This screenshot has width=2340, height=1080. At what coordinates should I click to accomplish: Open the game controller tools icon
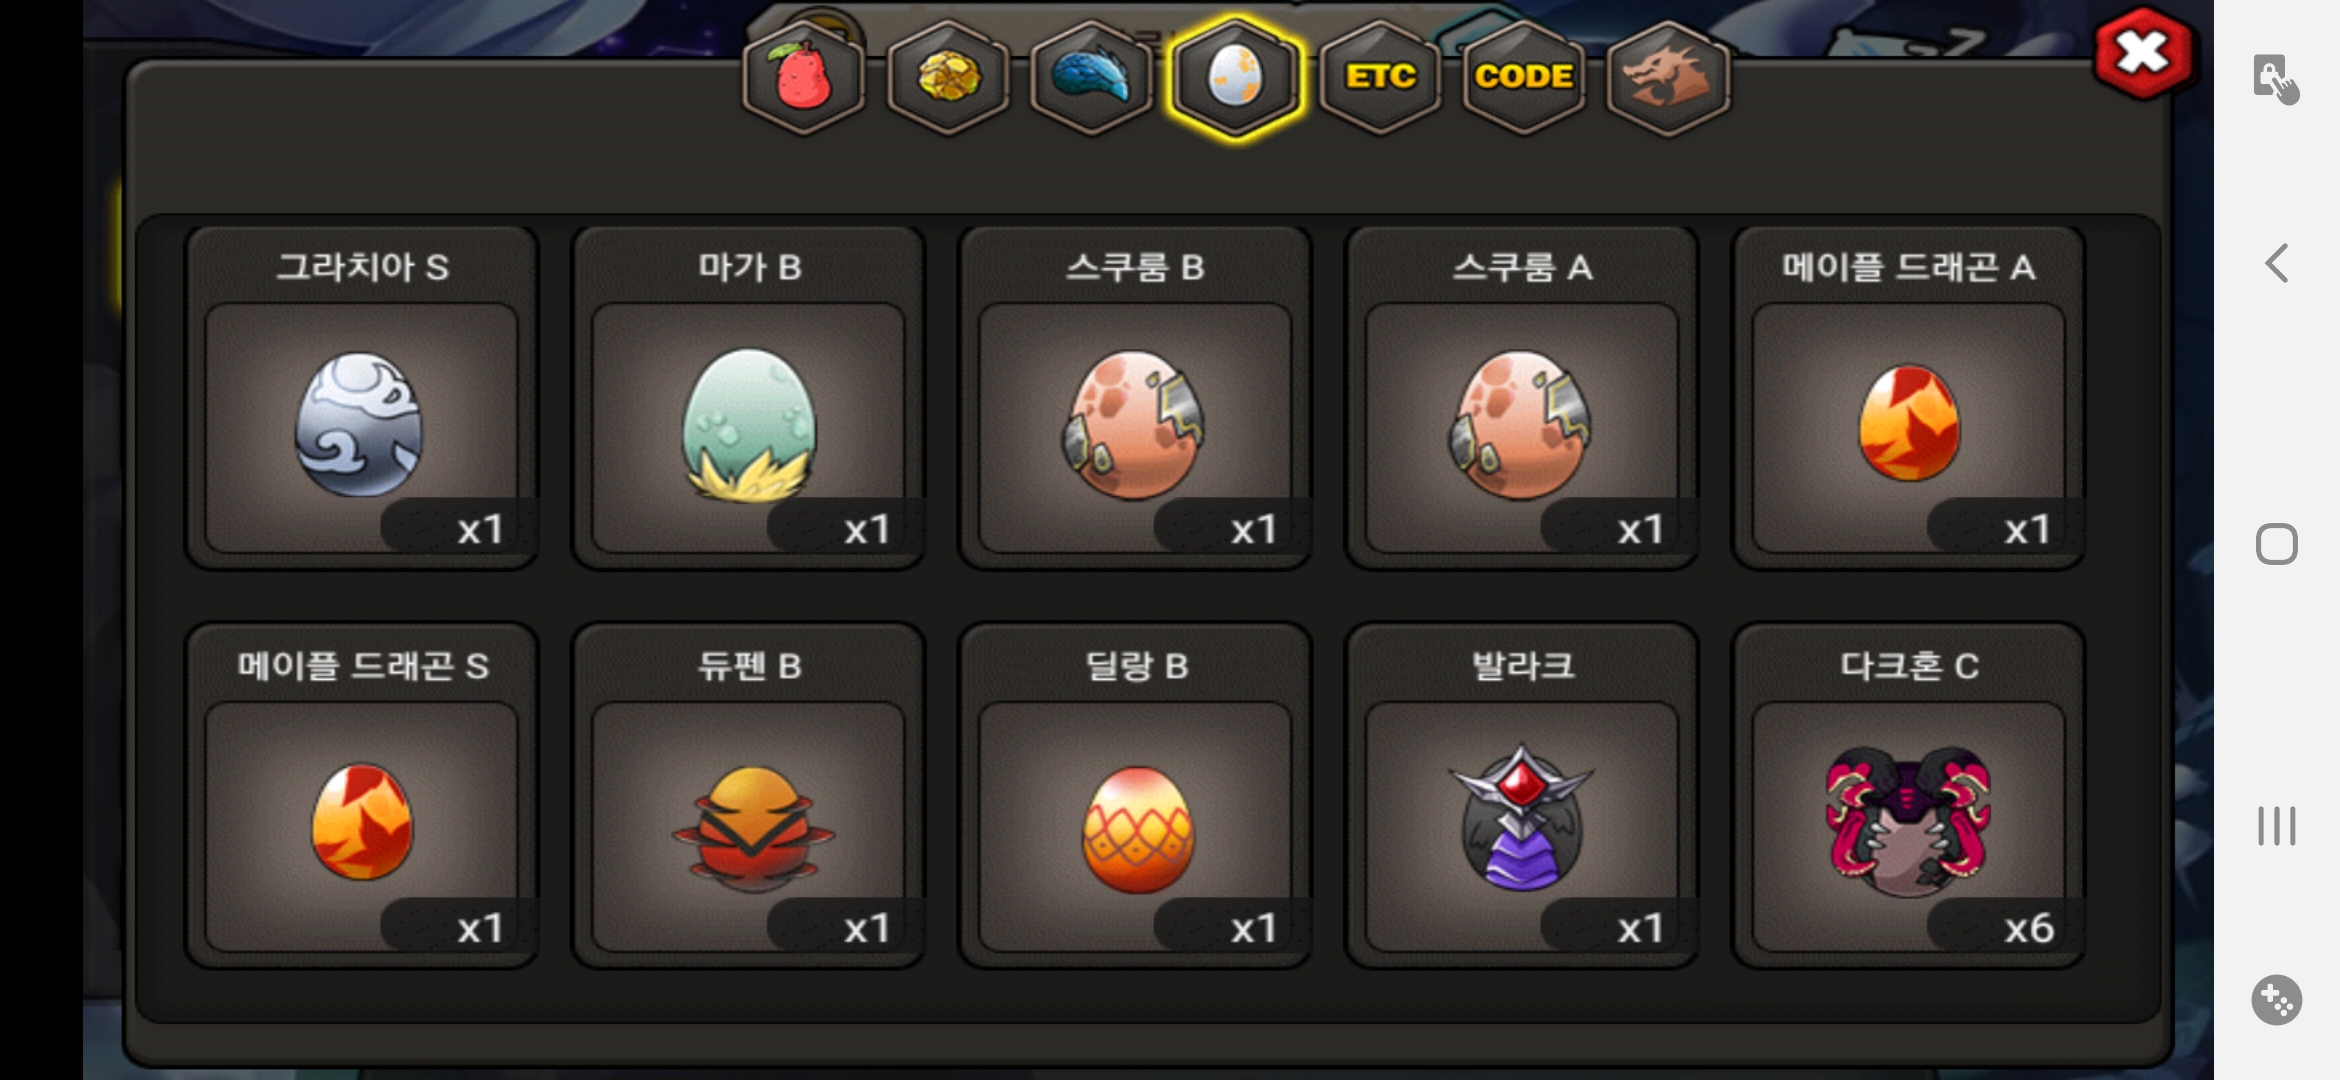[2277, 999]
